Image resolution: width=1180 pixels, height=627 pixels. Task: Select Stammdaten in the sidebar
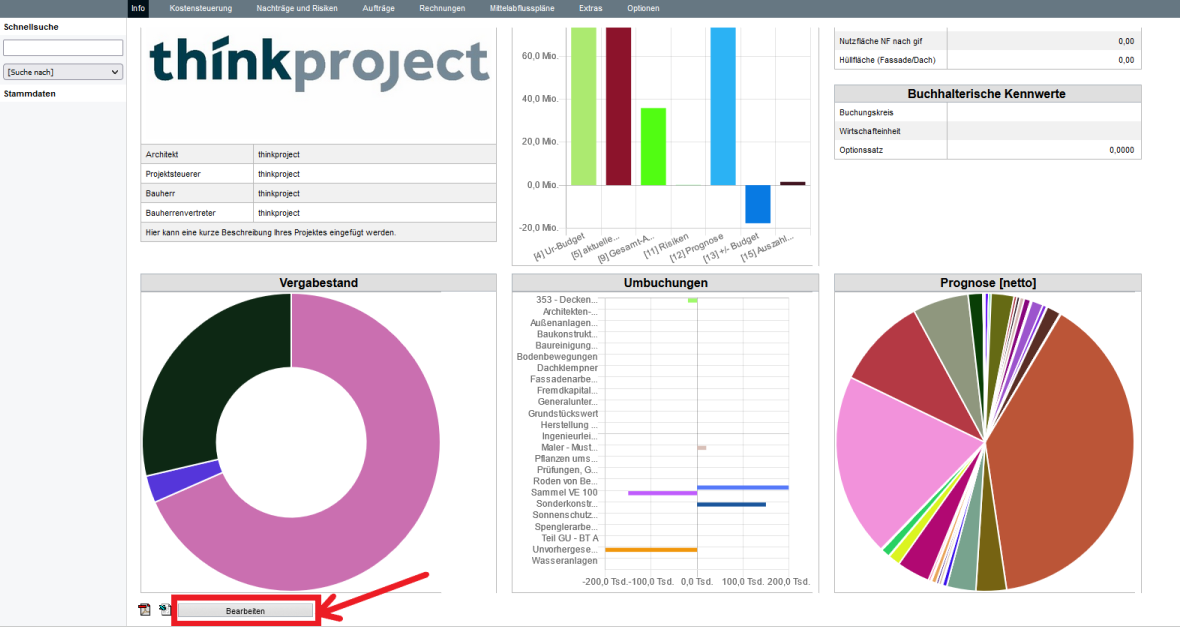tap(30, 94)
